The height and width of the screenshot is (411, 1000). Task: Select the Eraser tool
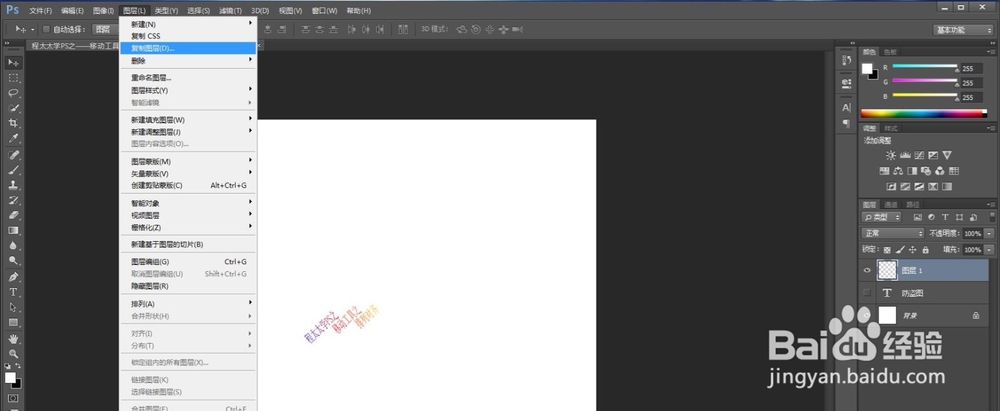[x=13, y=215]
